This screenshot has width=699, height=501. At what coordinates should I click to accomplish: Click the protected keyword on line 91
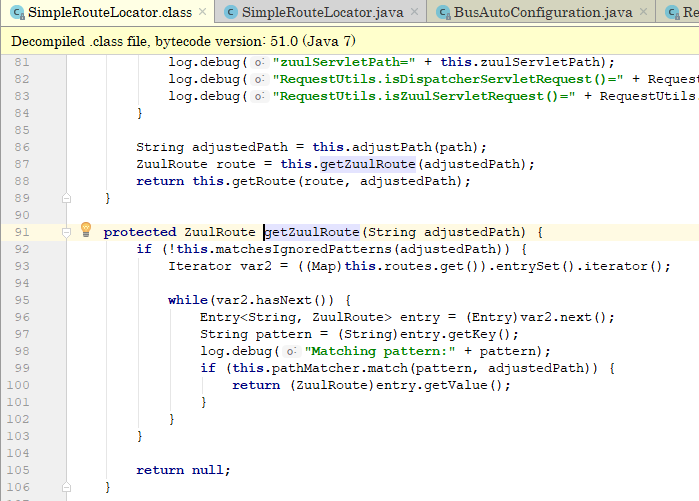click(140, 232)
